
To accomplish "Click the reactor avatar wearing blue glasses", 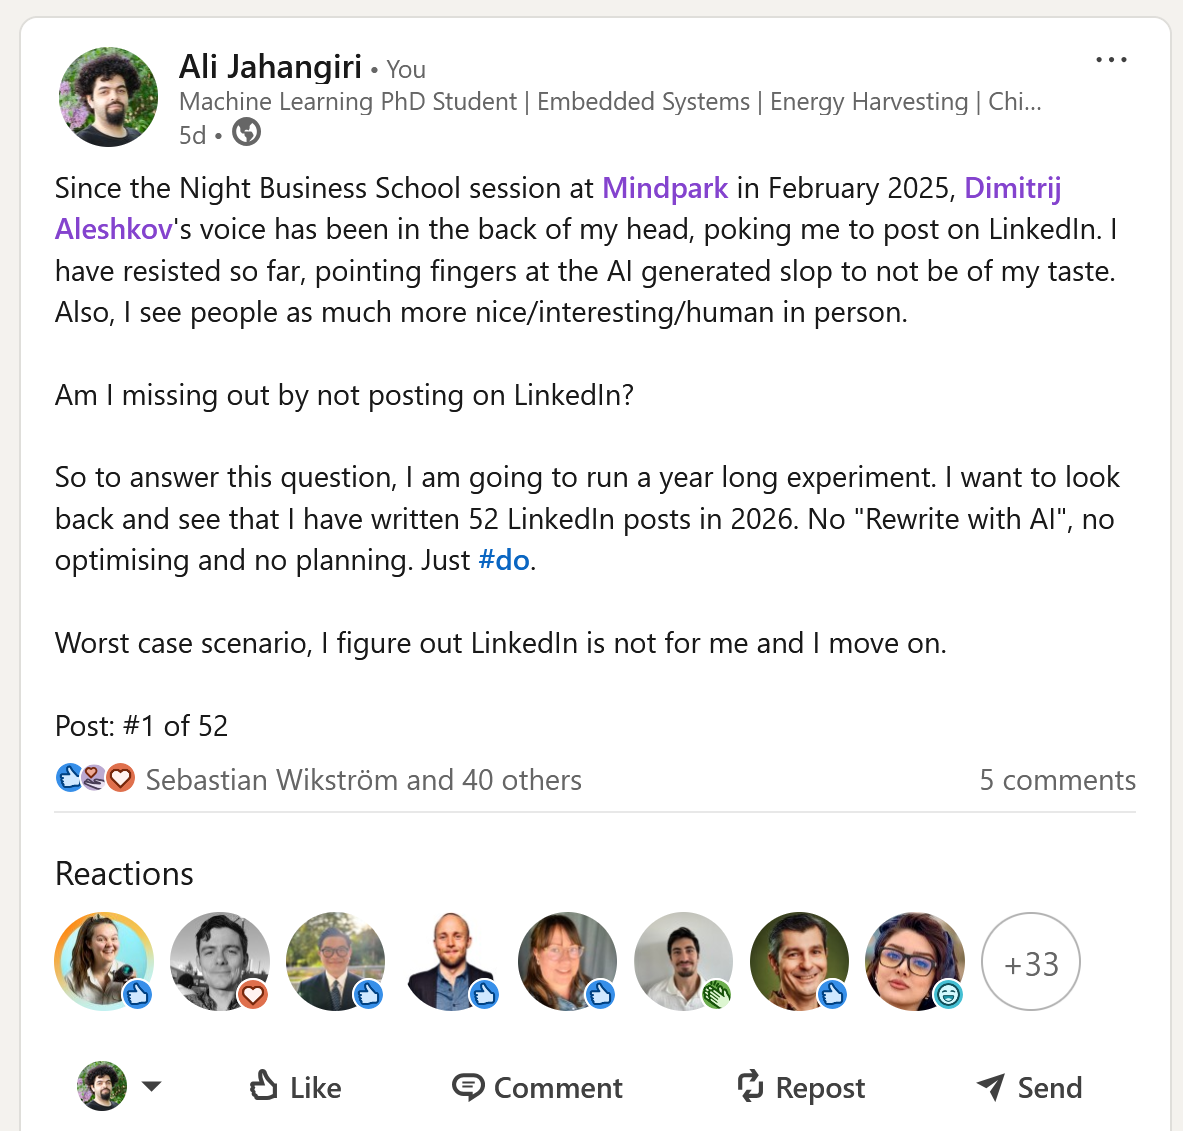I will point(914,961).
